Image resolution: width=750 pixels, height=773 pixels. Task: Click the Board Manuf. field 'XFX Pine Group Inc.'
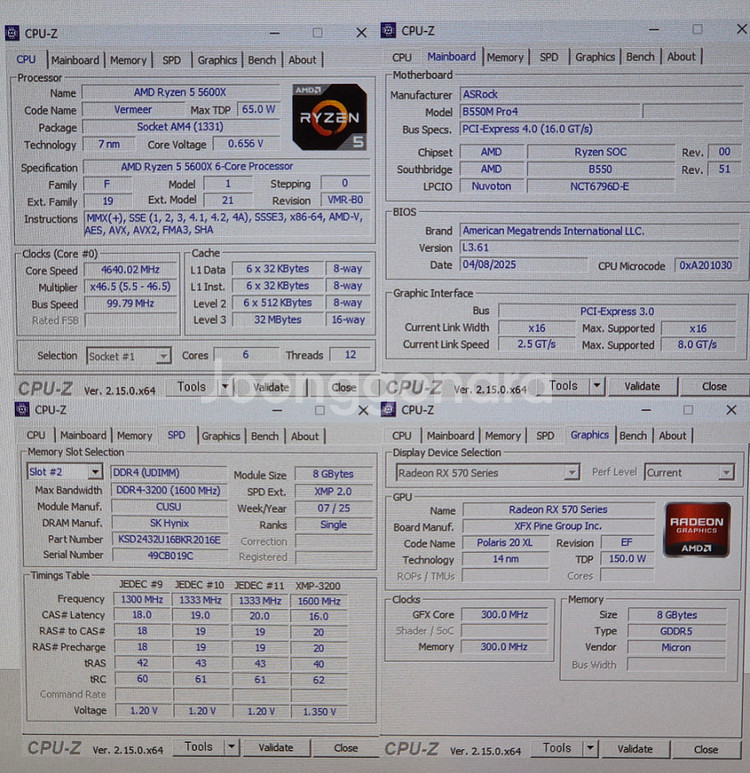tap(558, 526)
